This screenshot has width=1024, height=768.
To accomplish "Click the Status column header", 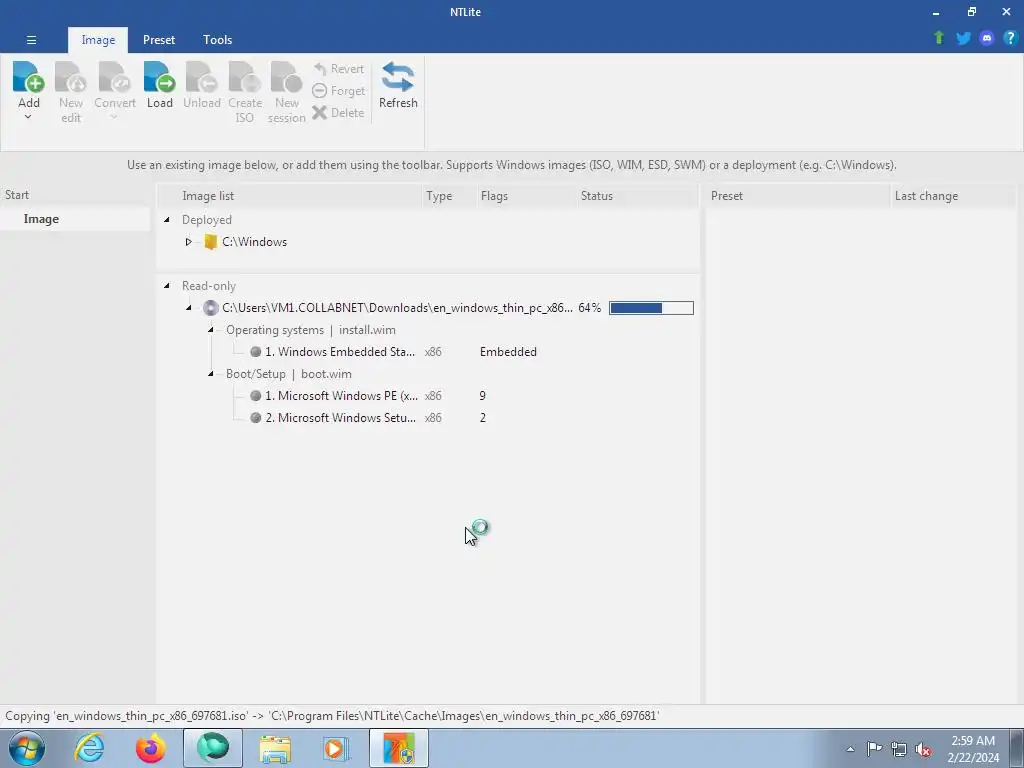I will coord(637,196).
